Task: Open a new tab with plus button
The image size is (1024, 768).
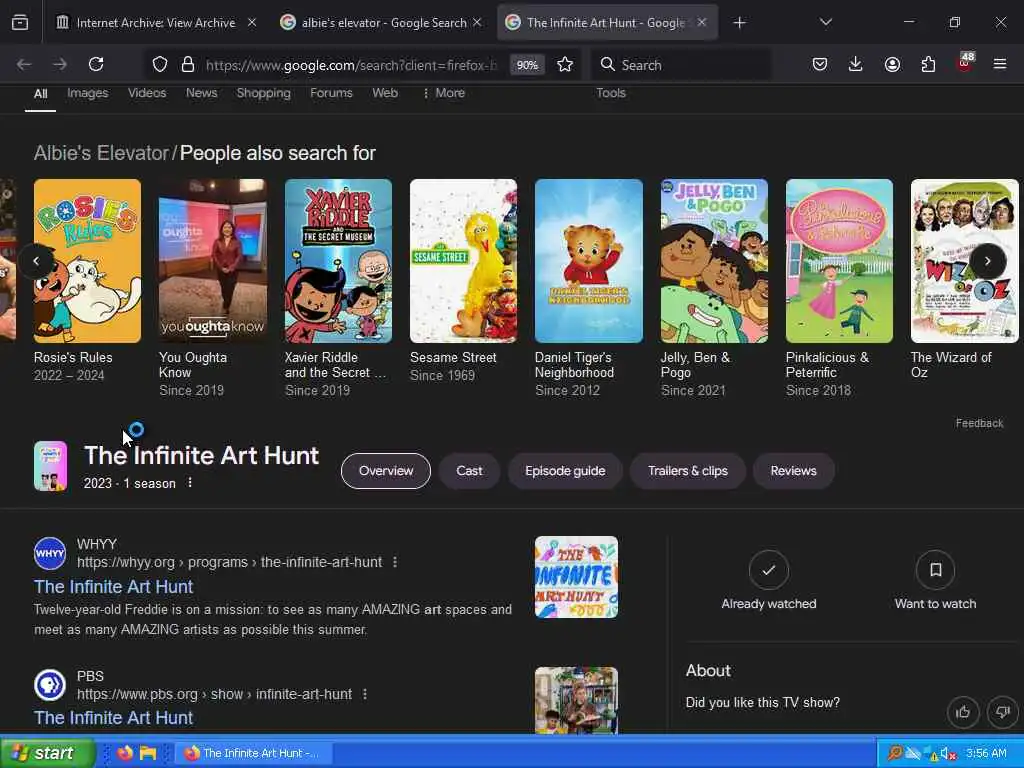Action: tap(739, 23)
